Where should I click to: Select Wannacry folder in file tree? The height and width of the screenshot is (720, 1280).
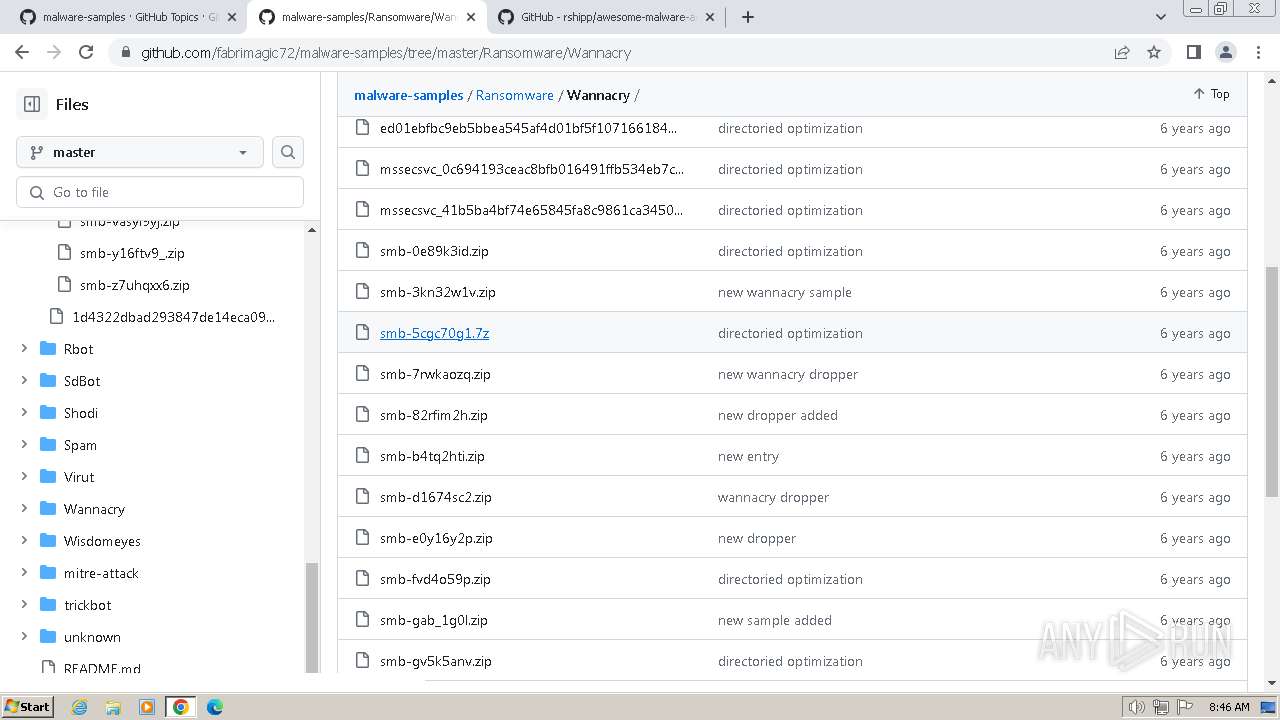point(94,509)
